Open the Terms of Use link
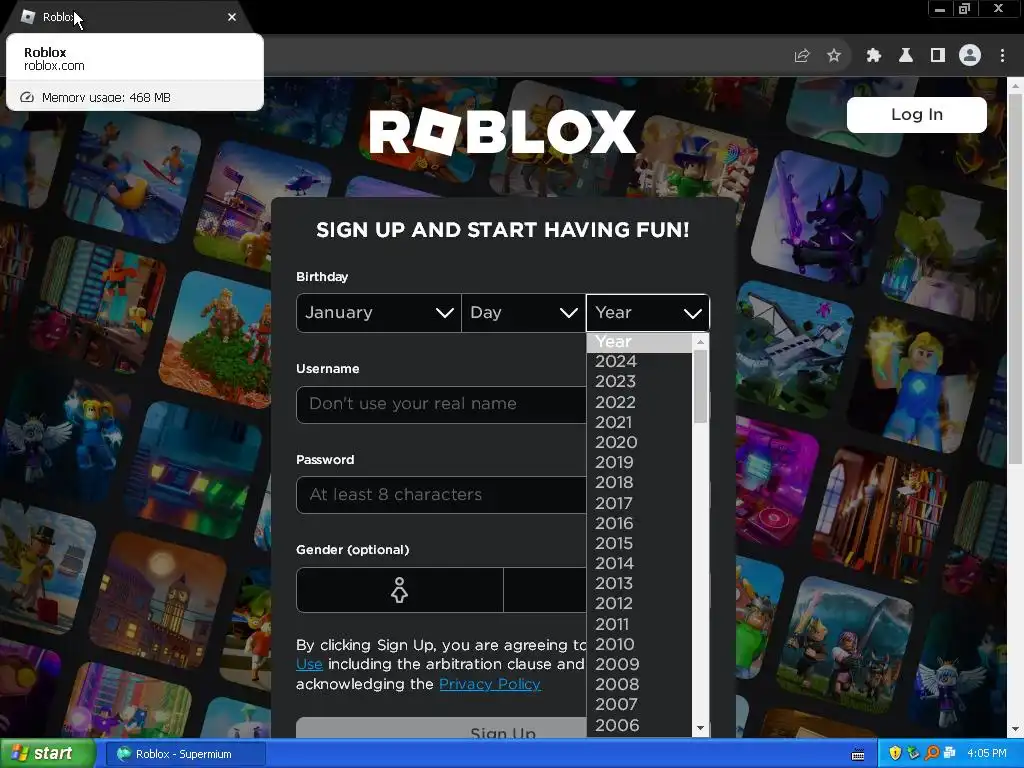Screen dimensions: 1024x768 pos(310,665)
